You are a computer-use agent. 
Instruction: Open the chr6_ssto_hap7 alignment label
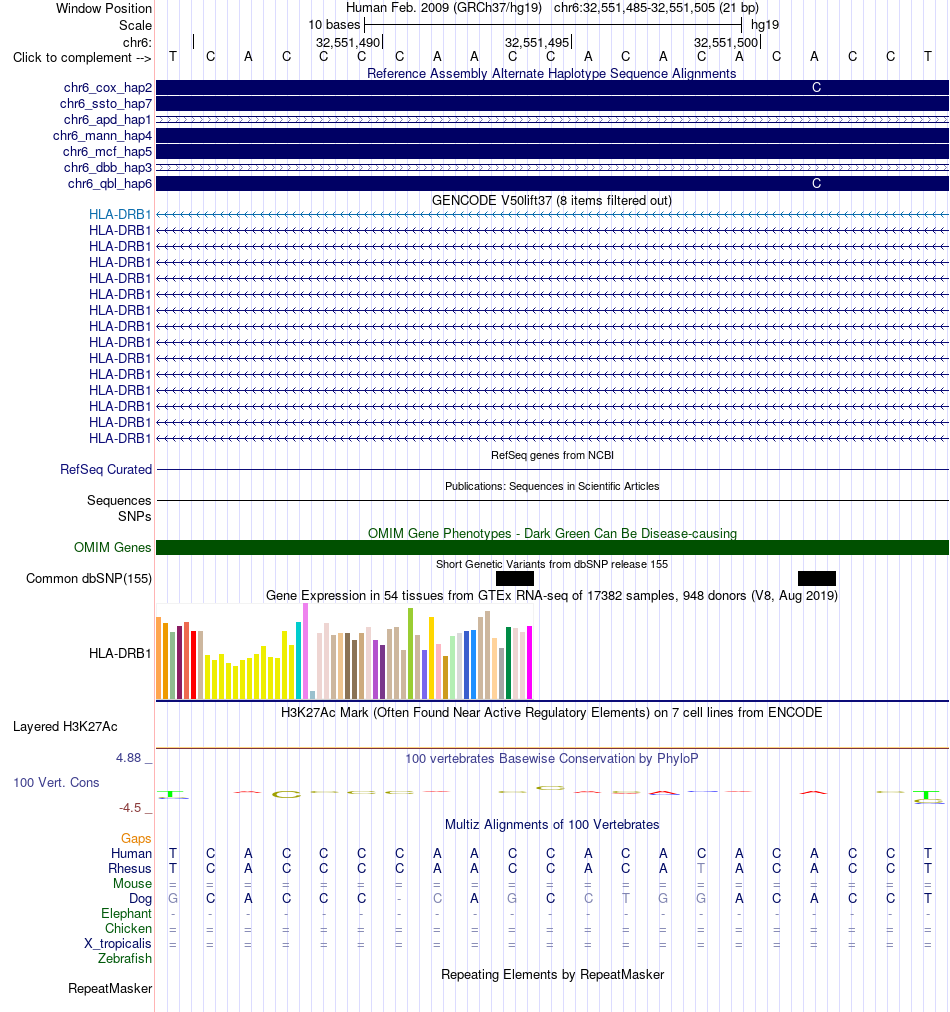click(x=106, y=104)
